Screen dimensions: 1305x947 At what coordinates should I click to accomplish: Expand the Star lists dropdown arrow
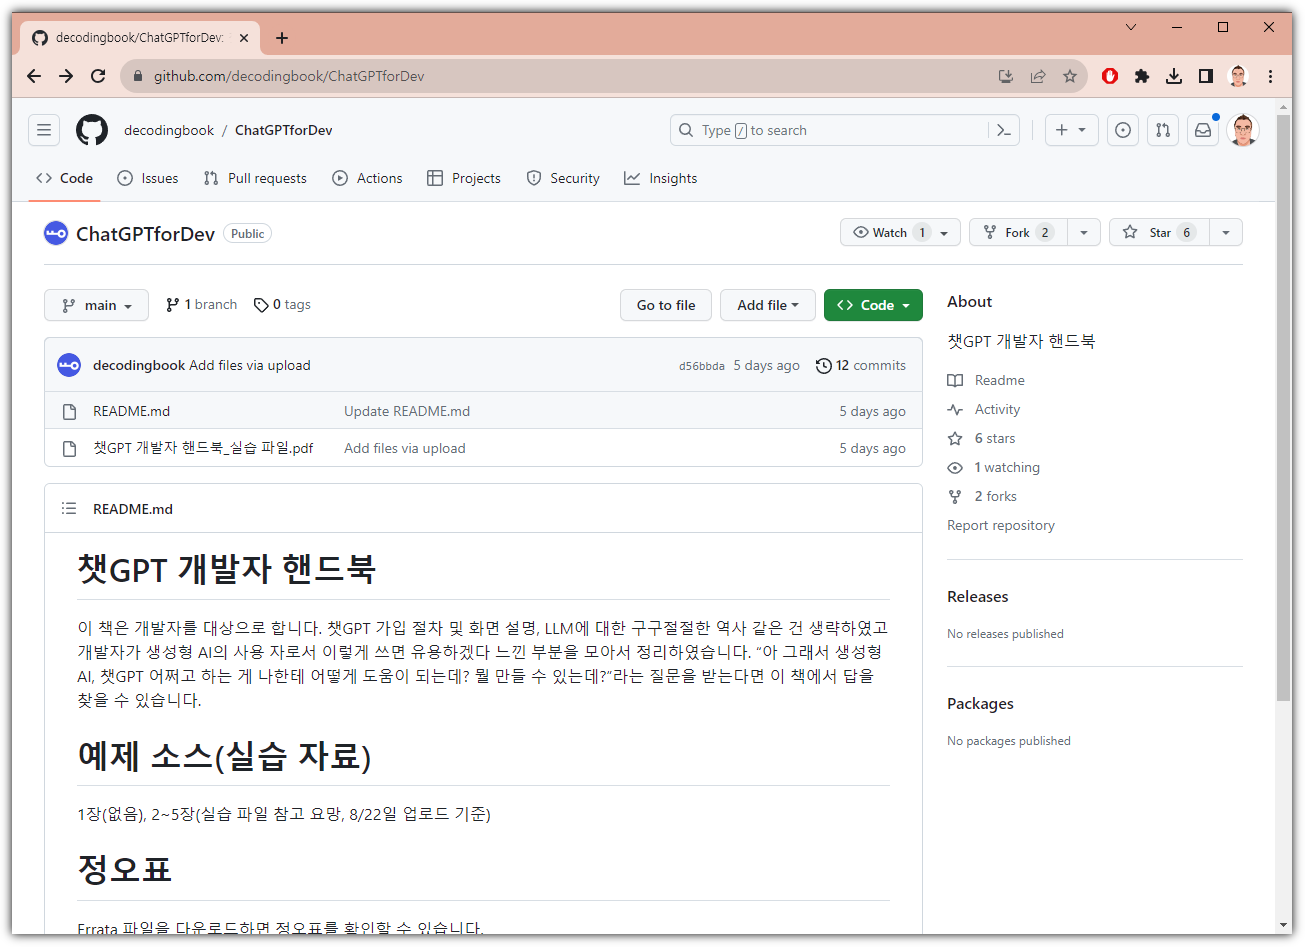[1226, 232]
